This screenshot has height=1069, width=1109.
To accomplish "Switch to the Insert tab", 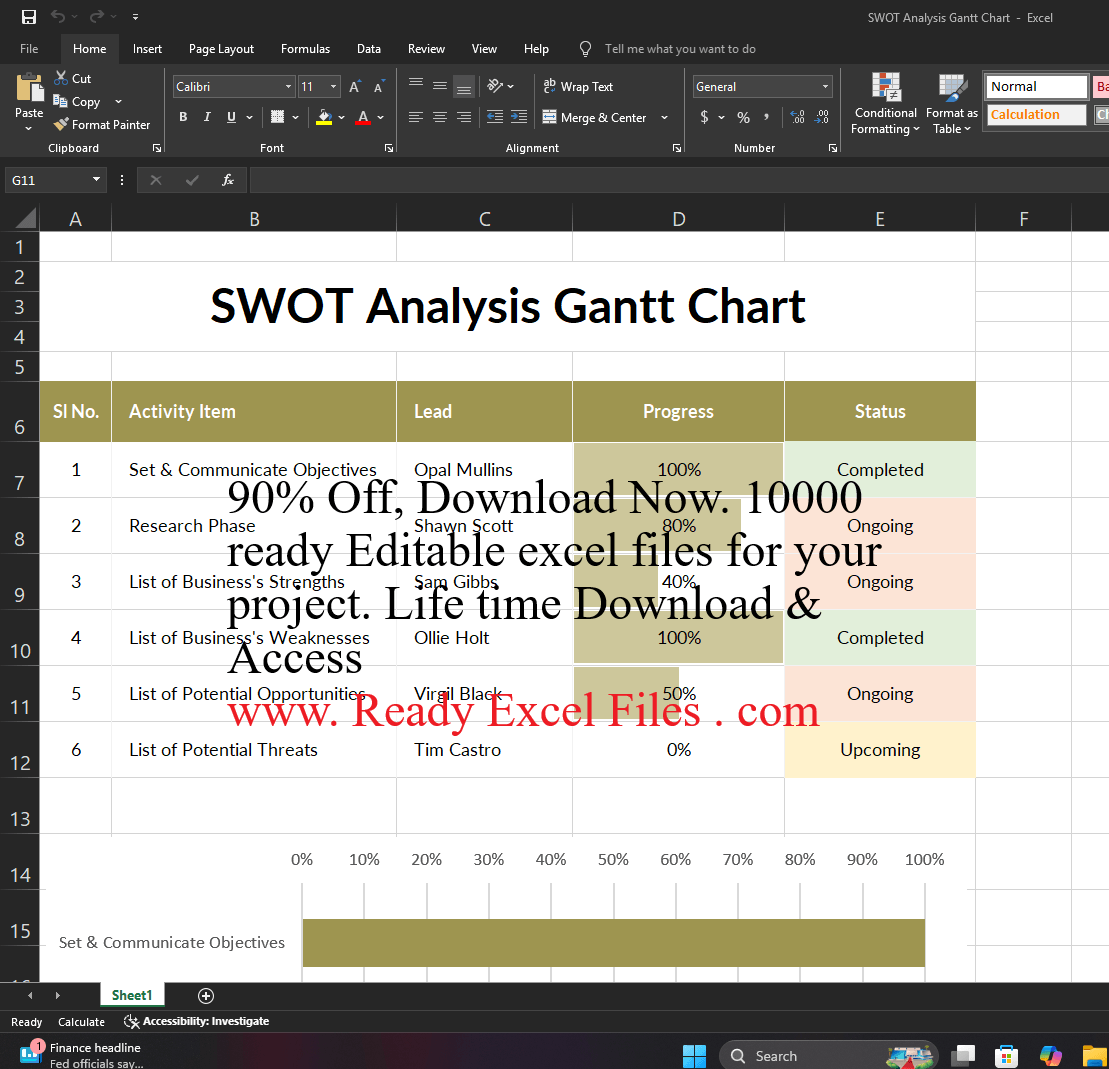I will [147, 49].
